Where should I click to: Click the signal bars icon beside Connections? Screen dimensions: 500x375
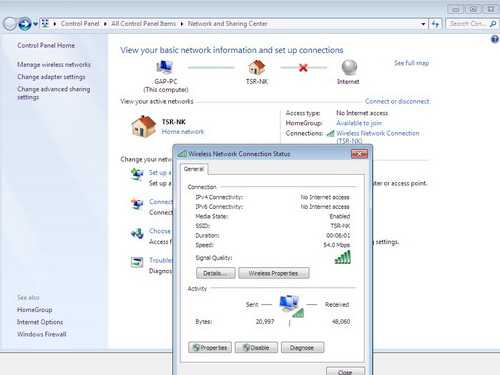tap(330, 133)
